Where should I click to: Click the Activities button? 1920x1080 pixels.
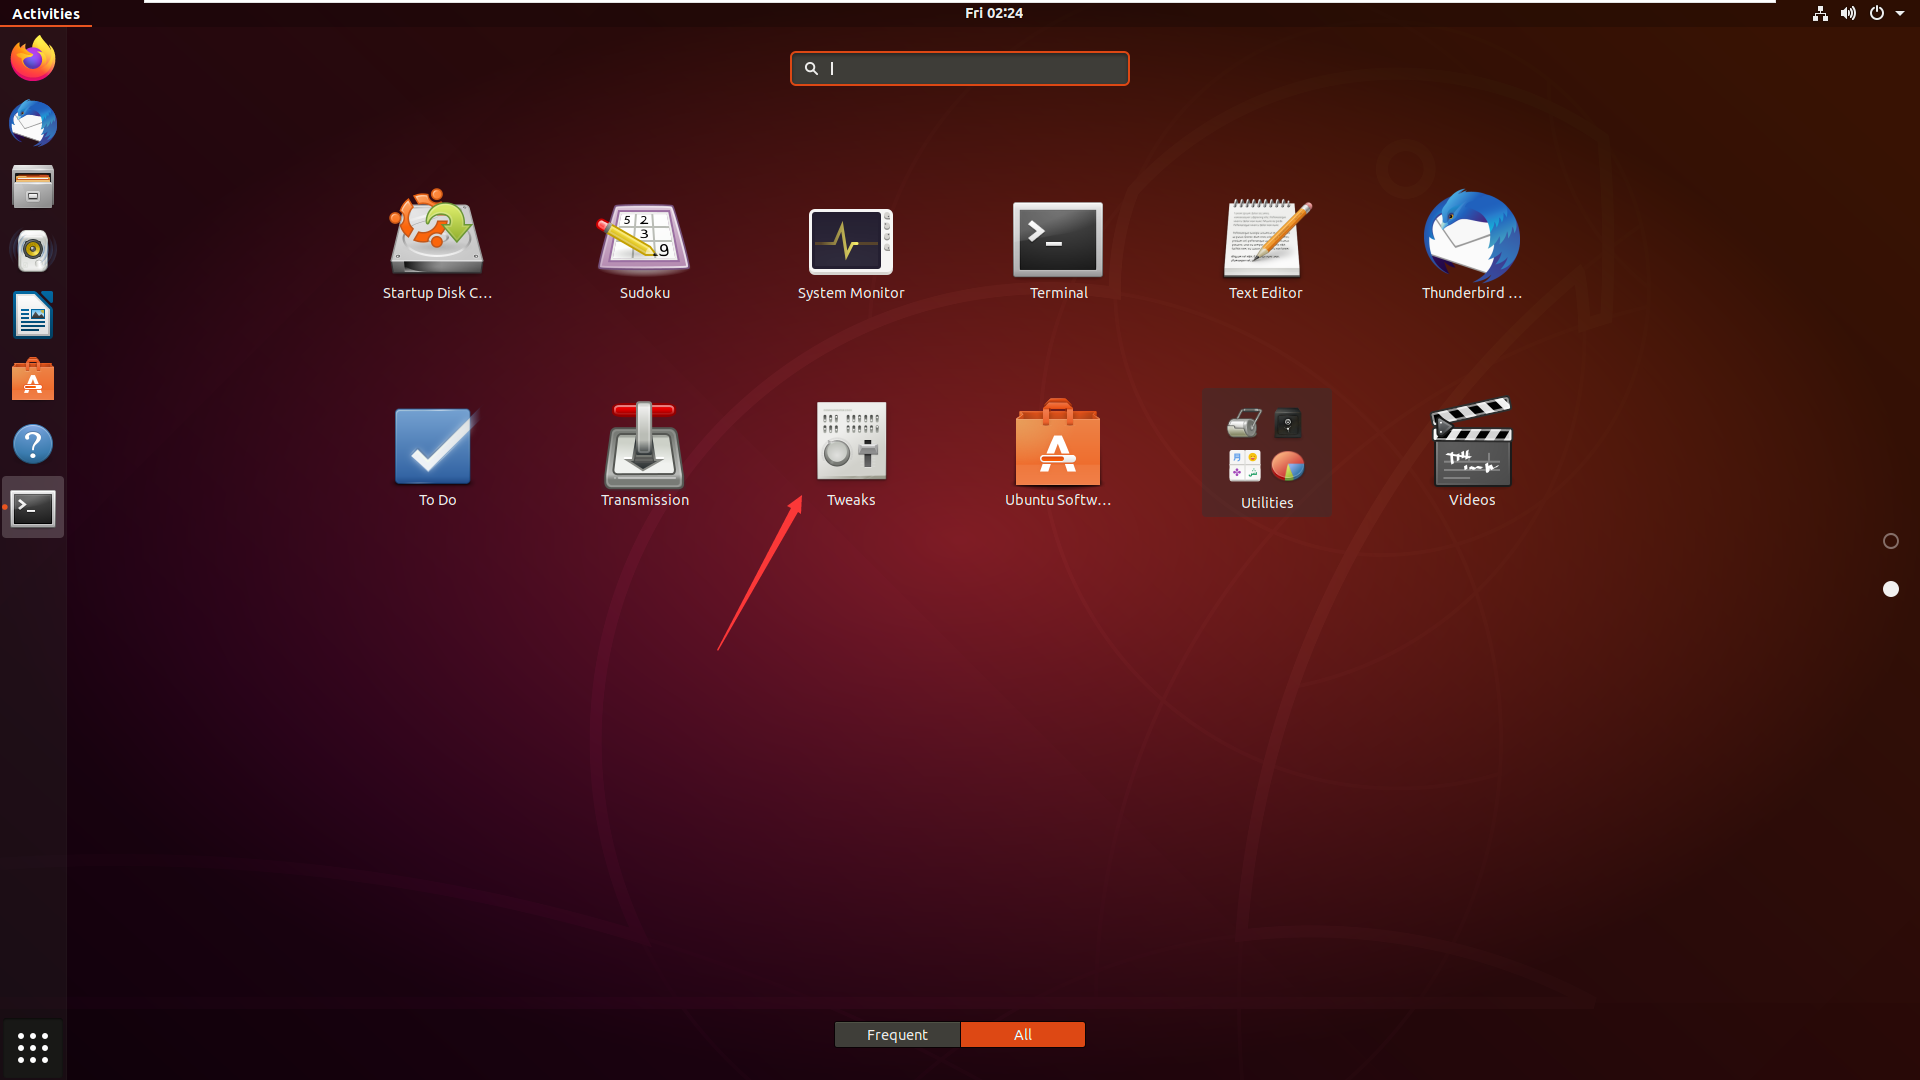pyautogui.click(x=46, y=13)
